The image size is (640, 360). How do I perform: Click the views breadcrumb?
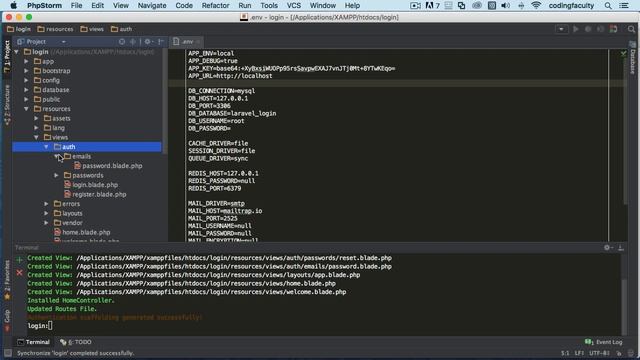click(92, 29)
